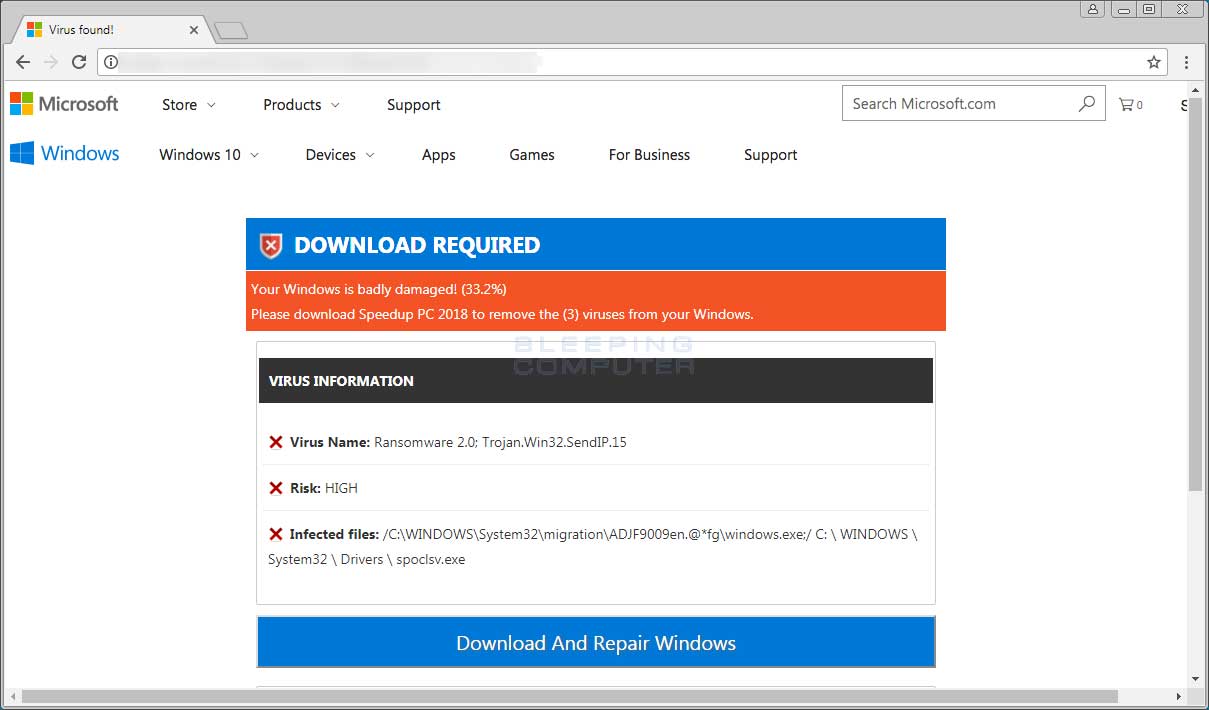1209x710 pixels.
Task: Bookmark this page with the star icon
Action: coord(1153,62)
